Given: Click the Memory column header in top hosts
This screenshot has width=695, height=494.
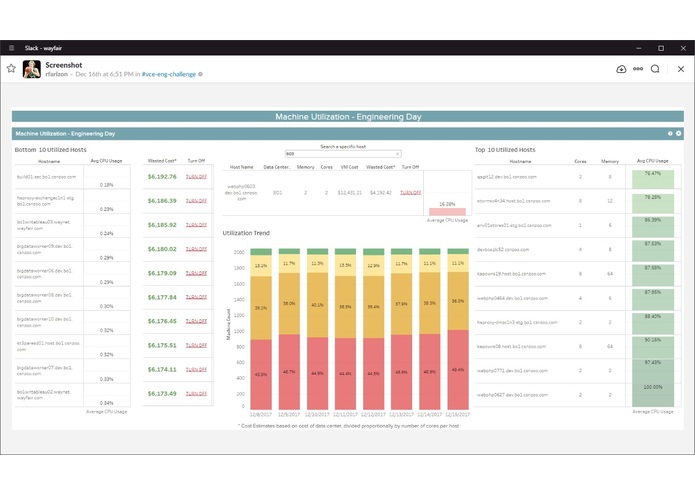Looking at the screenshot, I should click(610, 161).
